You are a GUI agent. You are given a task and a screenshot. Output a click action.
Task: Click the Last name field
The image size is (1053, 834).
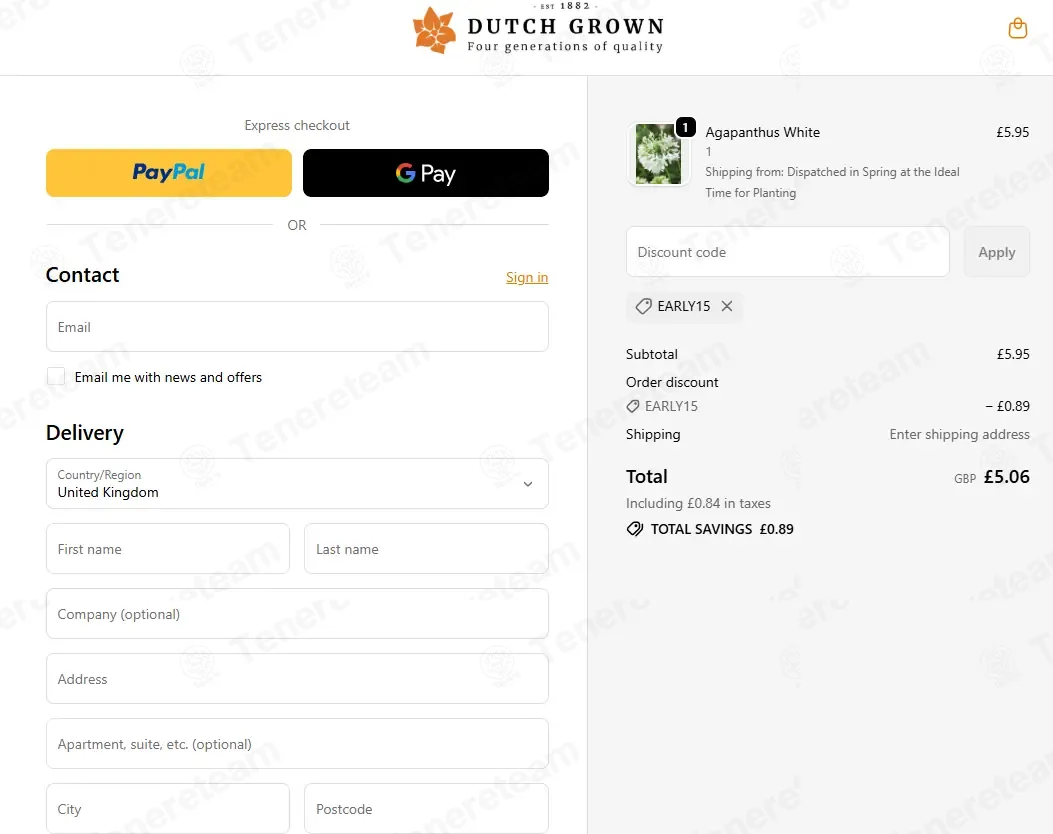[426, 549]
